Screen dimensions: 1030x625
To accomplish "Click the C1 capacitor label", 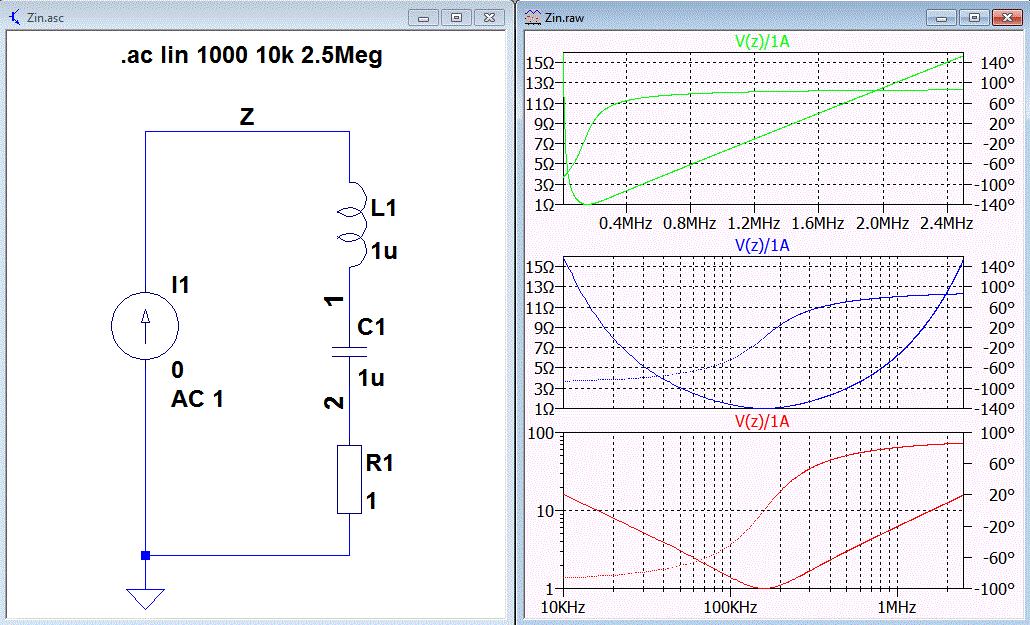I will click(x=371, y=327).
